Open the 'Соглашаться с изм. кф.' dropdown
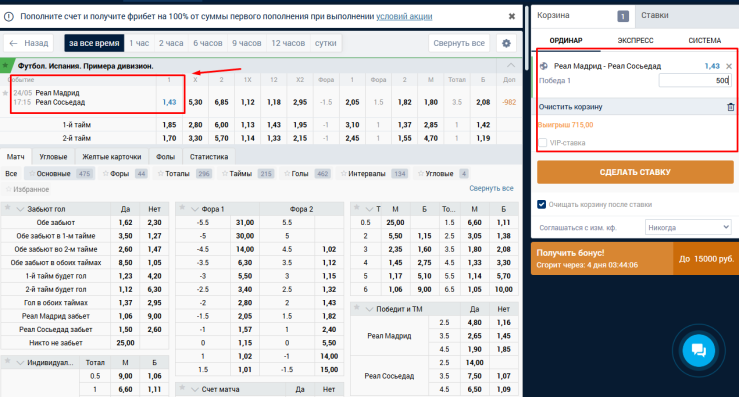739x397 pixels. pyautogui.click(x=688, y=227)
